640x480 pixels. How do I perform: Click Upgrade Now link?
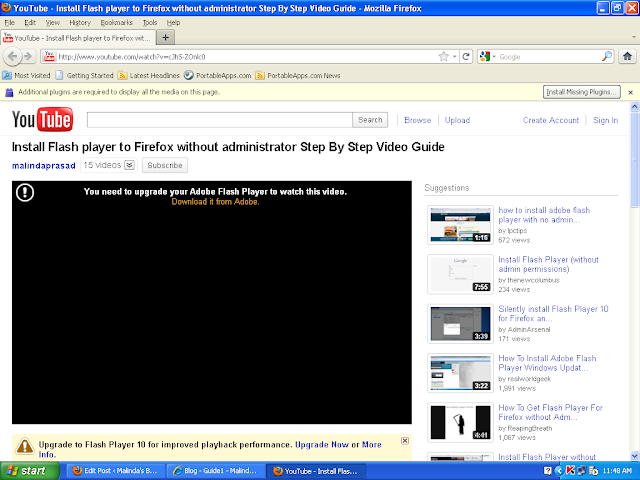pos(322,444)
